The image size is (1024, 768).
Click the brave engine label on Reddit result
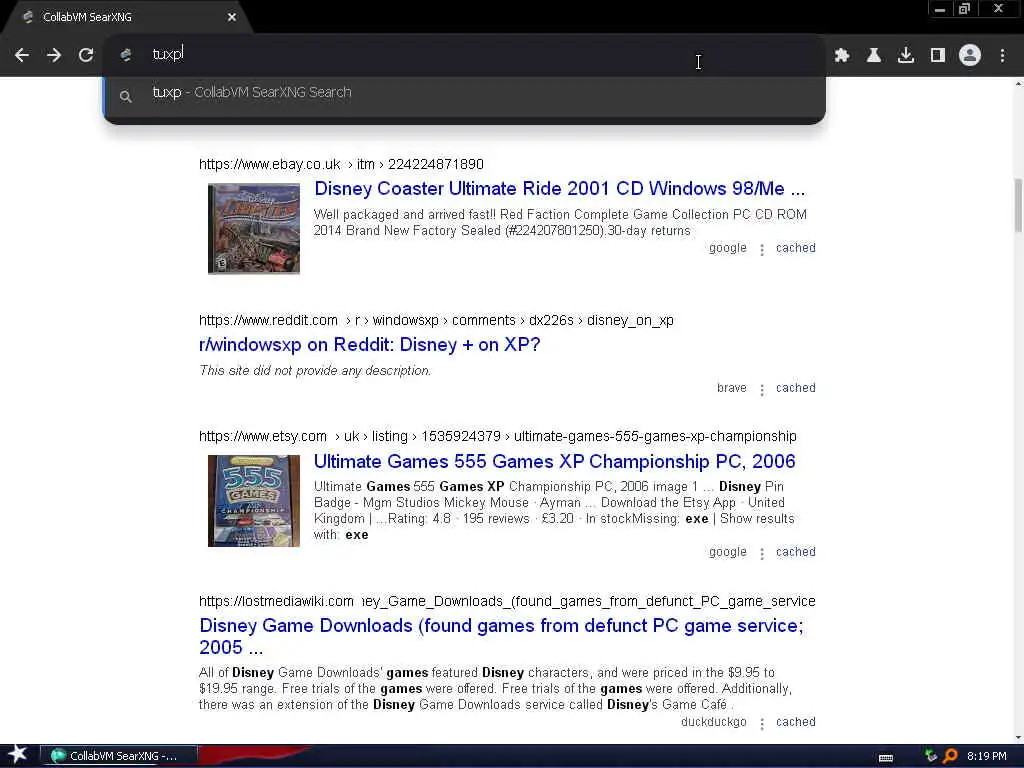click(x=731, y=388)
